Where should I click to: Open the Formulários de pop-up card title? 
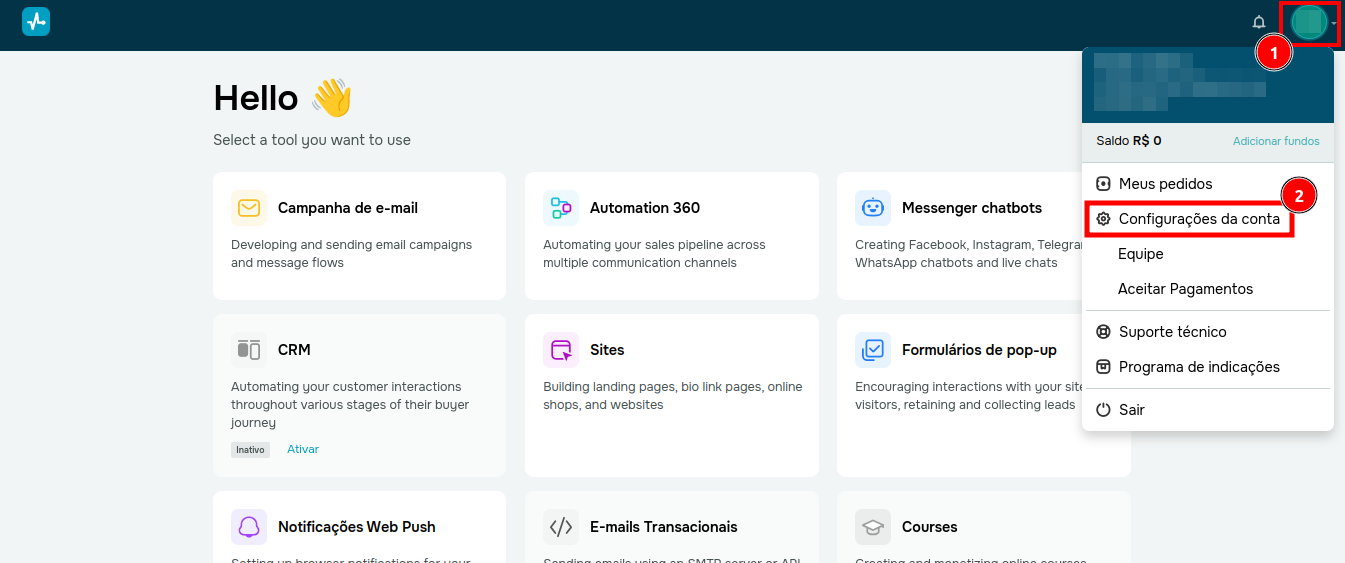click(979, 350)
